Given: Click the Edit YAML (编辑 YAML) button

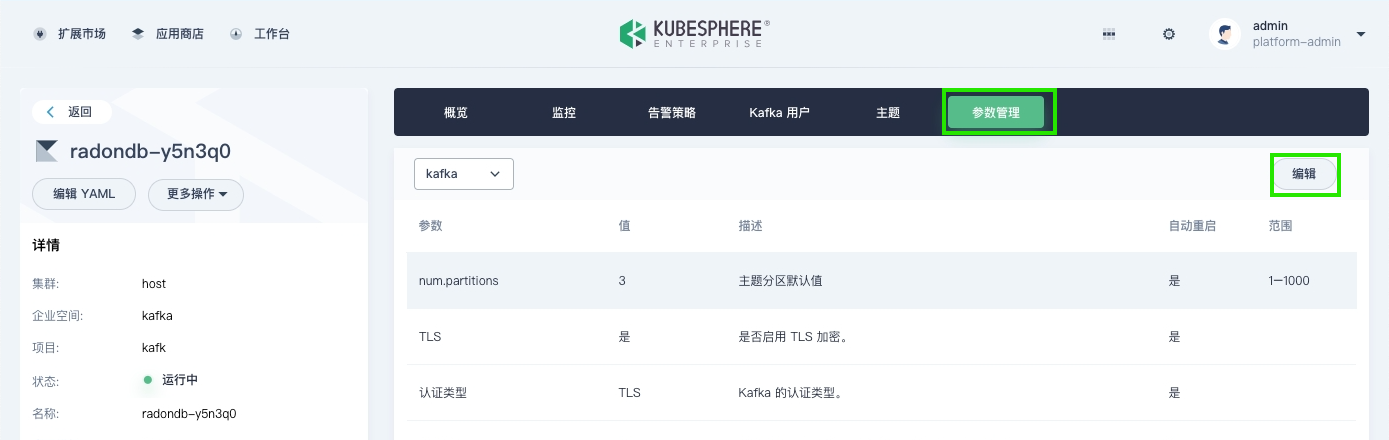Looking at the screenshot, I should pos(84,194).
